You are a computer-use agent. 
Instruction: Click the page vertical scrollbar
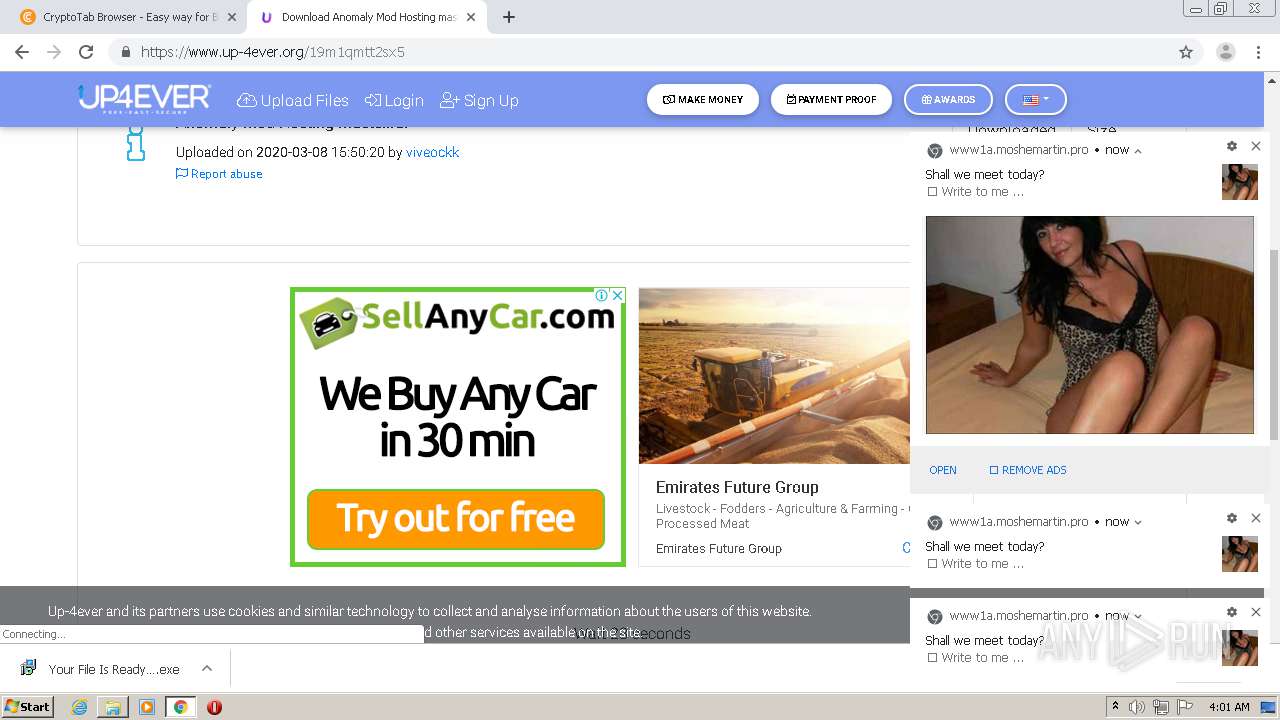[1273, 345]
